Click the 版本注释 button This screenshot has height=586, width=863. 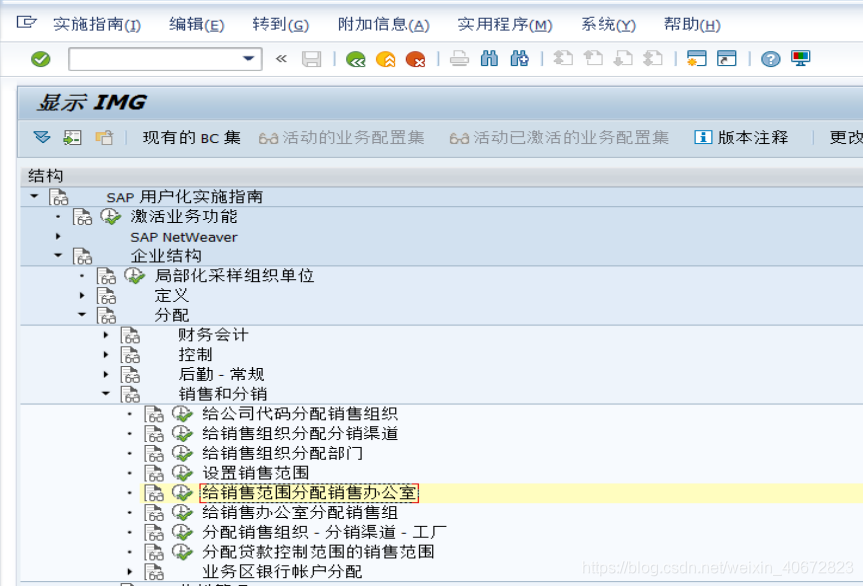[741, 137]
